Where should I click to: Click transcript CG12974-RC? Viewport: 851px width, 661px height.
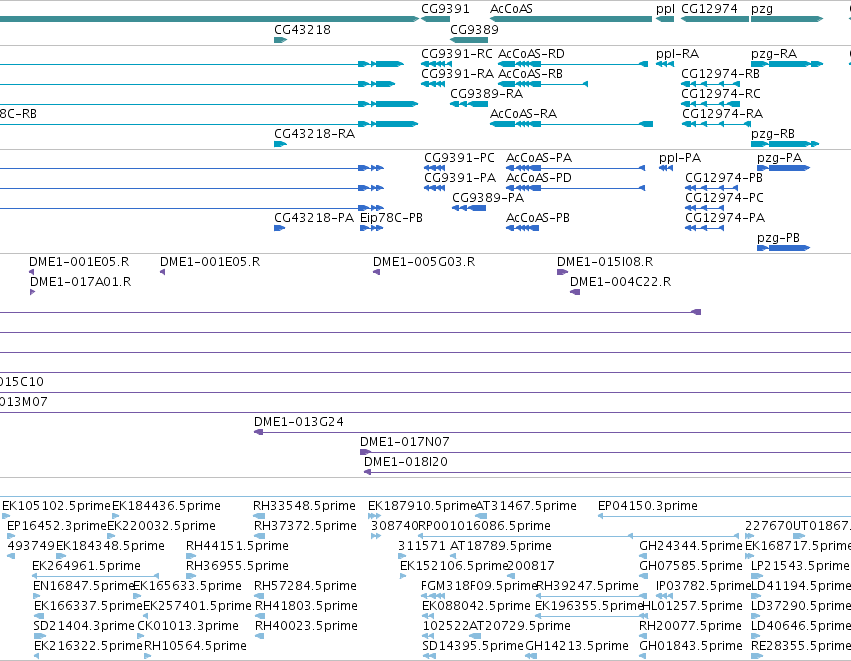pos(710,104)
